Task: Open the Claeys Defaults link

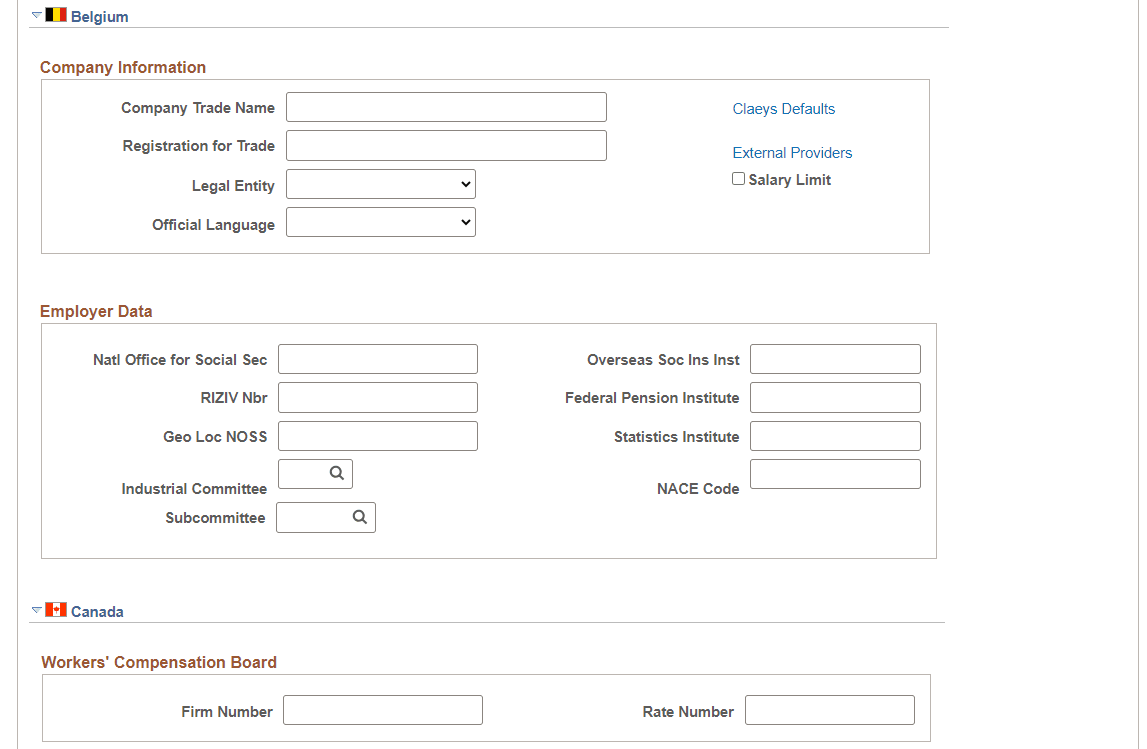Action: tap(783, 108)
